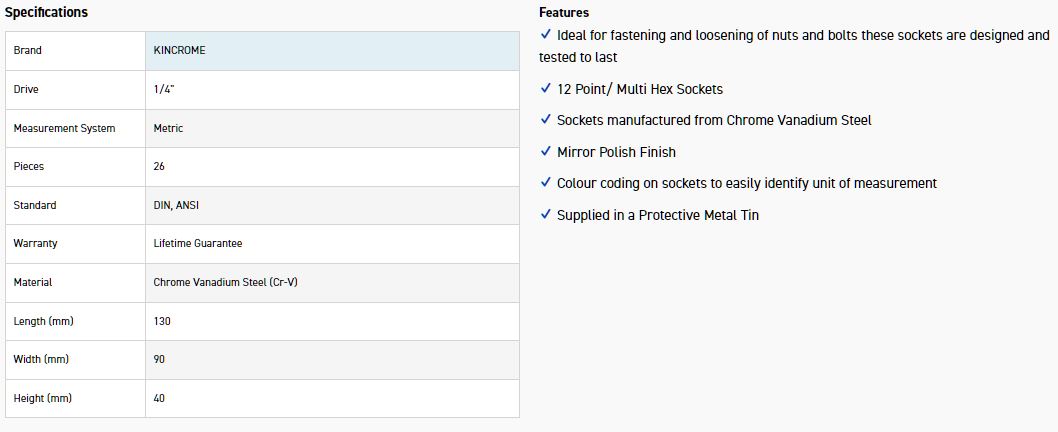Click the Measurement System label cell

click(x=64, y=128)
